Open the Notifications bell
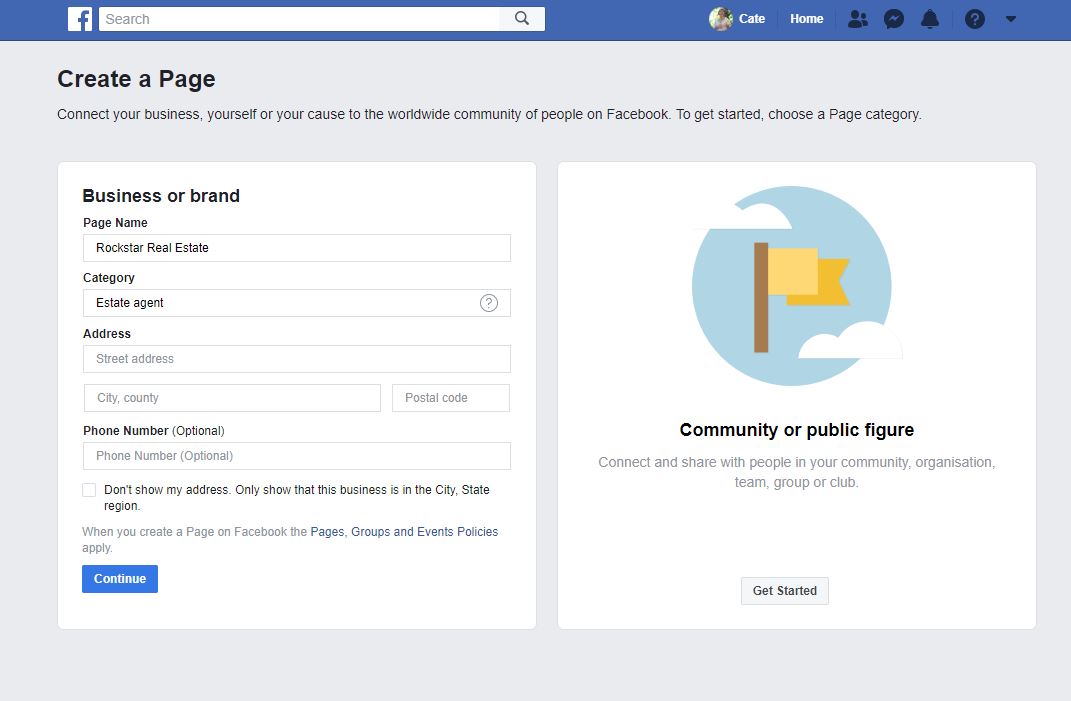Viewport: 1071px width, 701px height. pos(930,19)
